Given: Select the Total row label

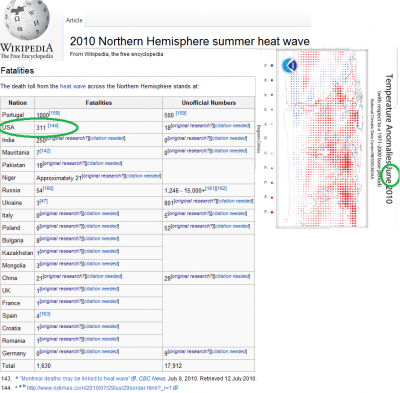Looking at the screenshot, I should pyautogui.click(x=8, y=366).
